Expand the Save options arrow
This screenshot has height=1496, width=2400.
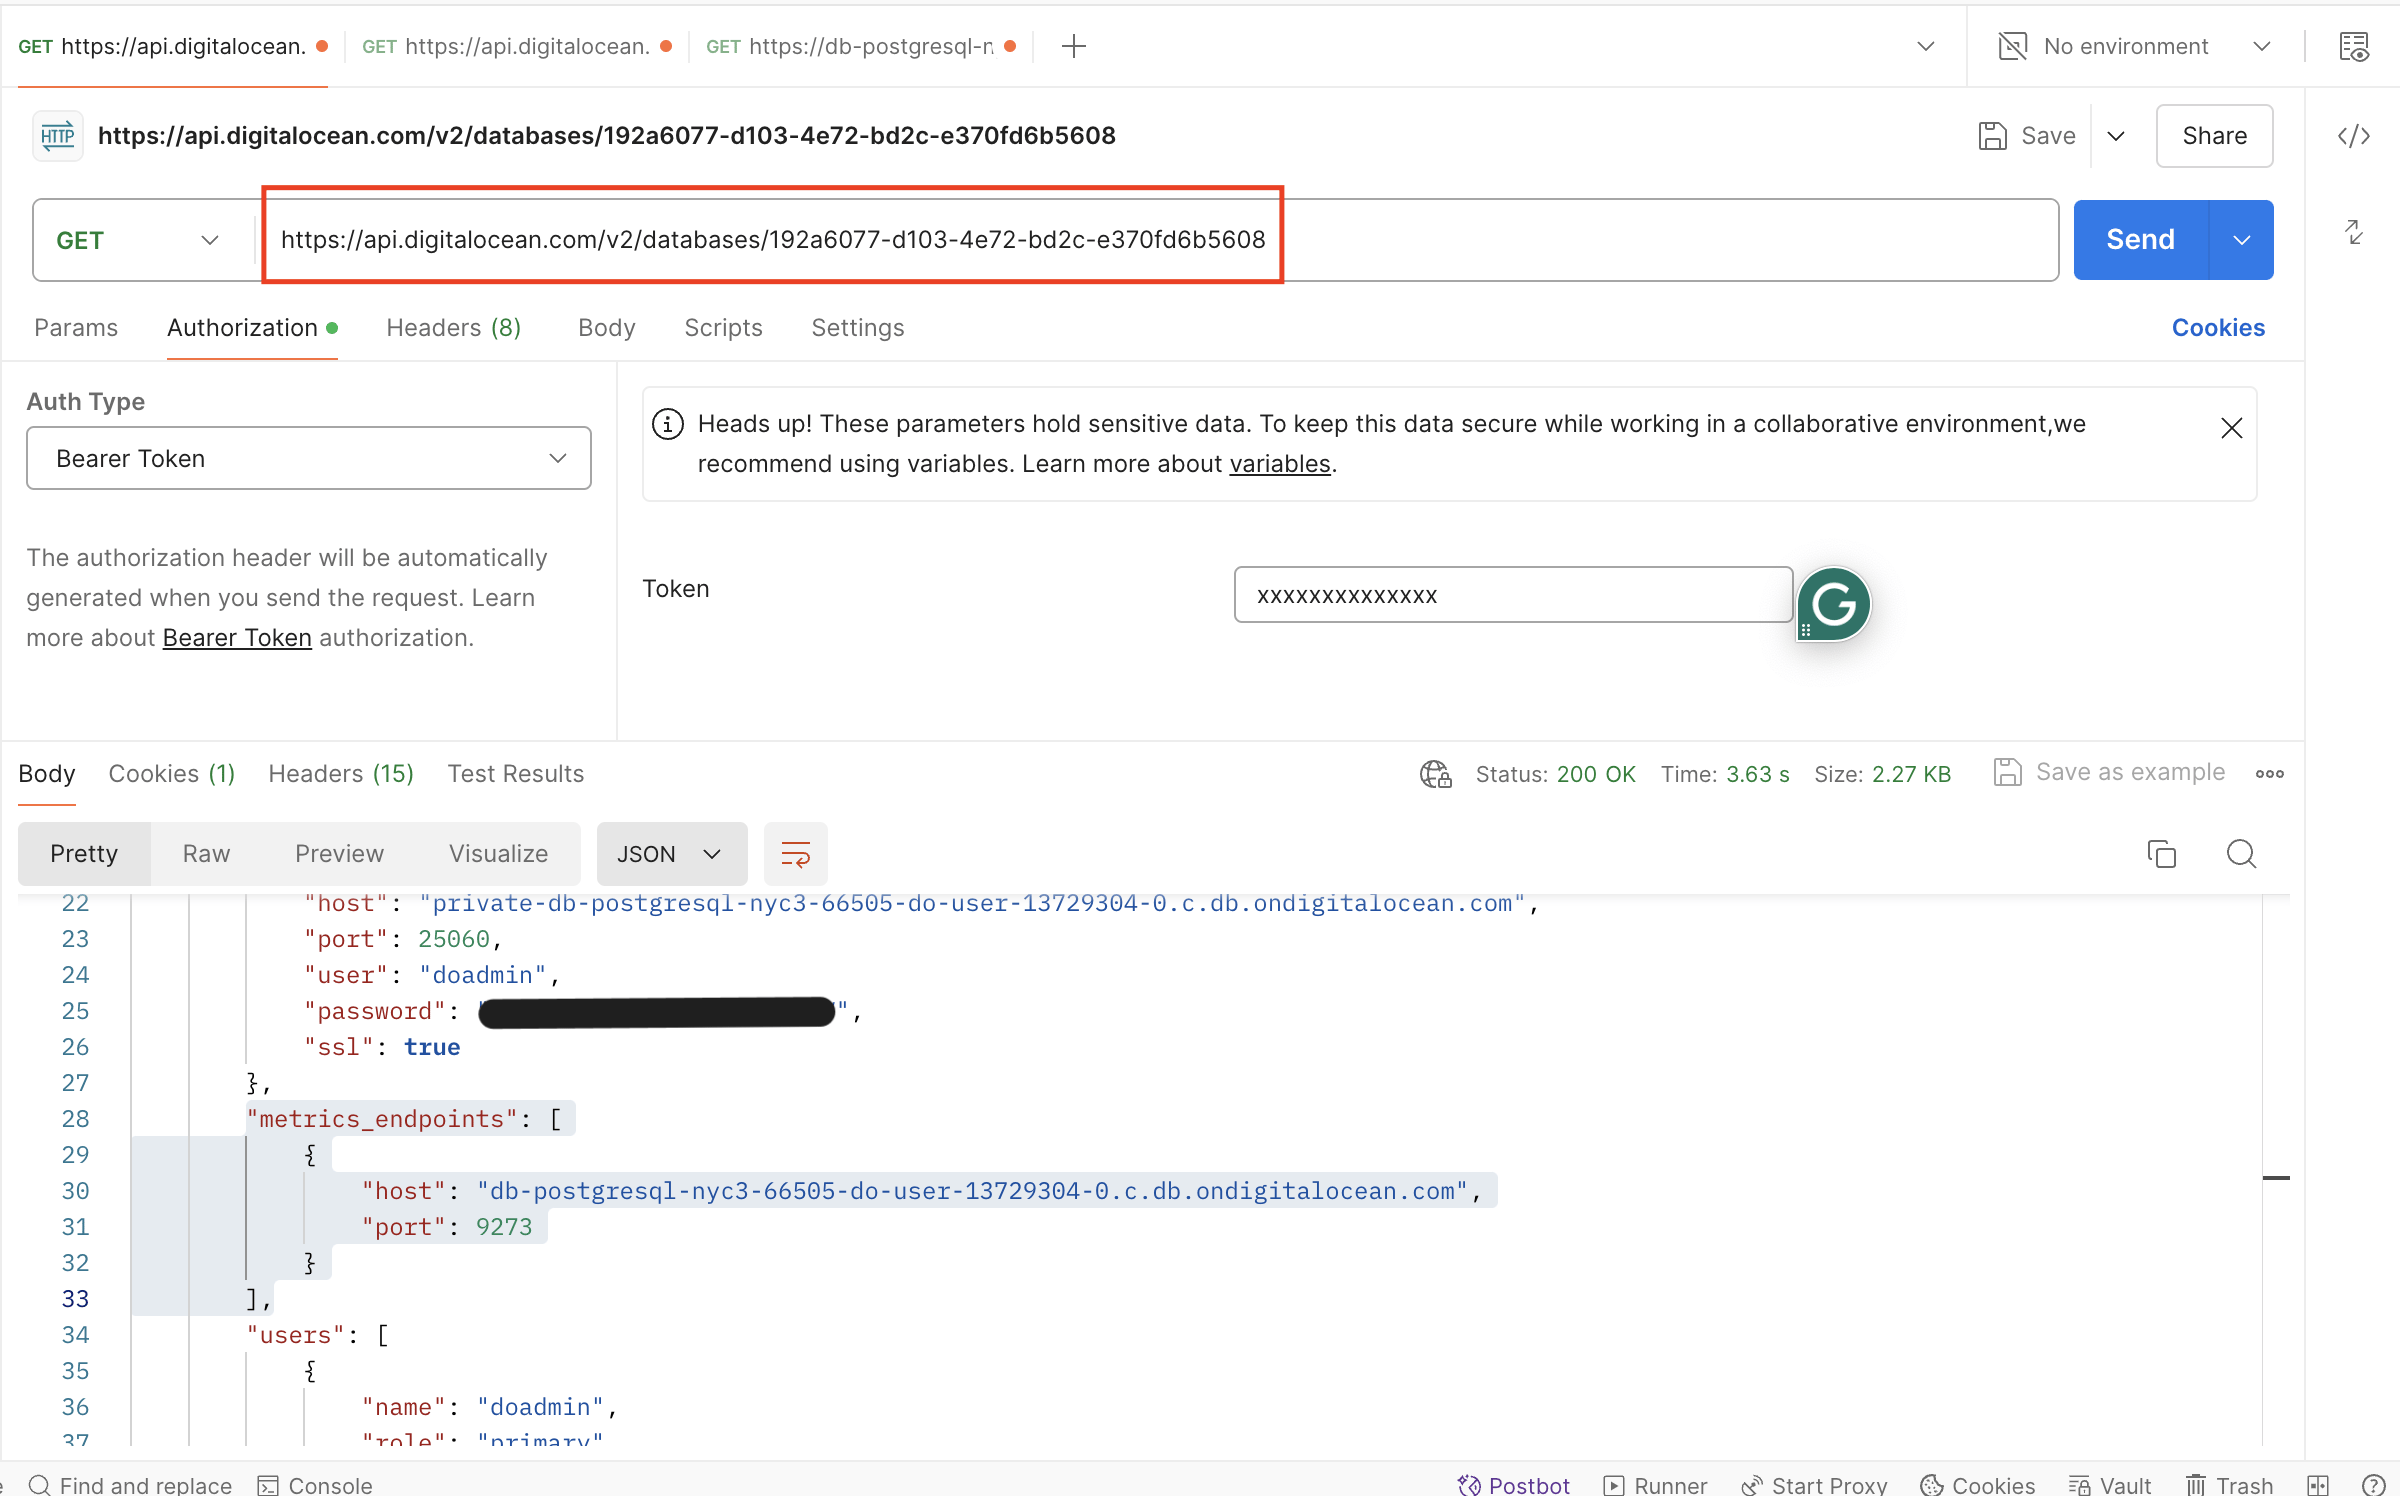coord(2116,136)
